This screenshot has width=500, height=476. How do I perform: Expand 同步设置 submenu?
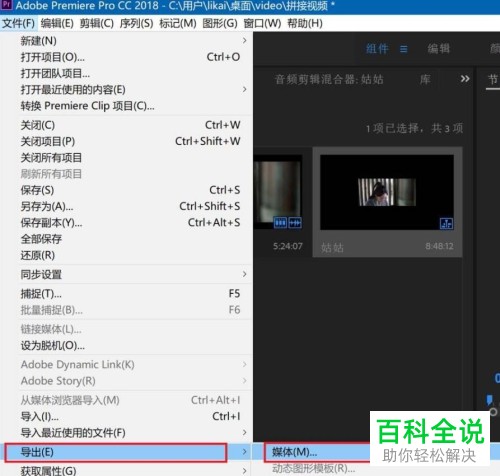tap(126, 274)
